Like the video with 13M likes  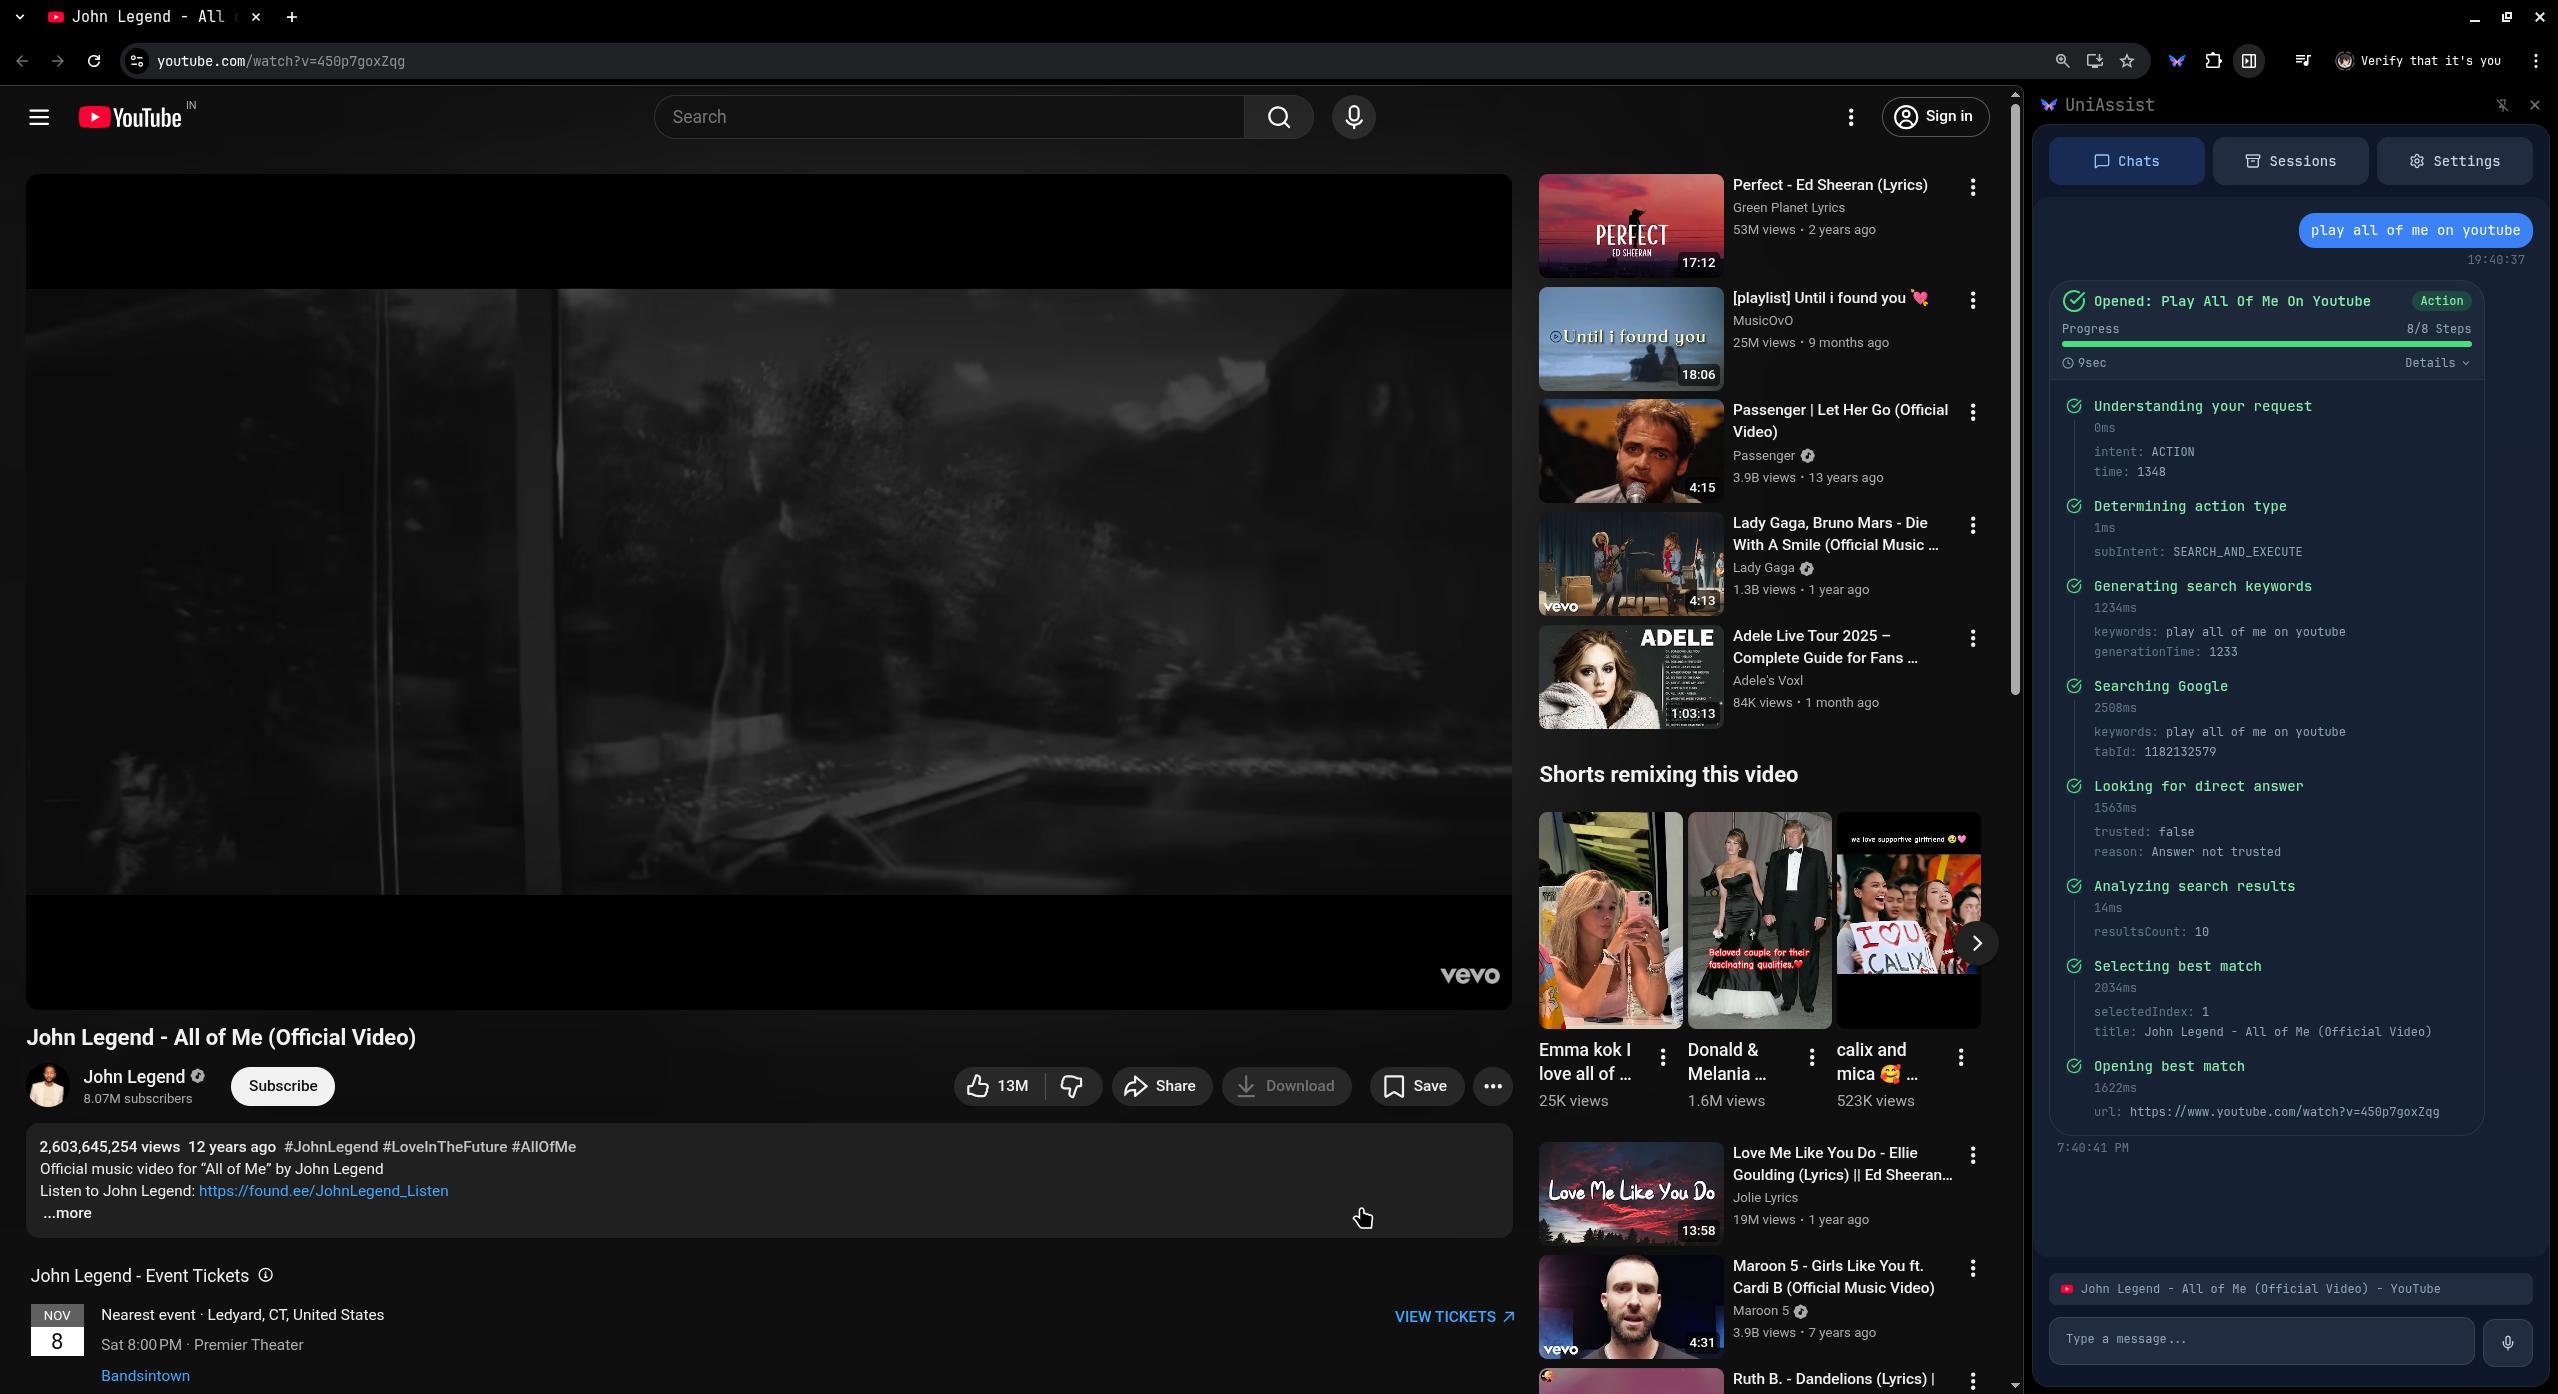(x=998, y=1086)
